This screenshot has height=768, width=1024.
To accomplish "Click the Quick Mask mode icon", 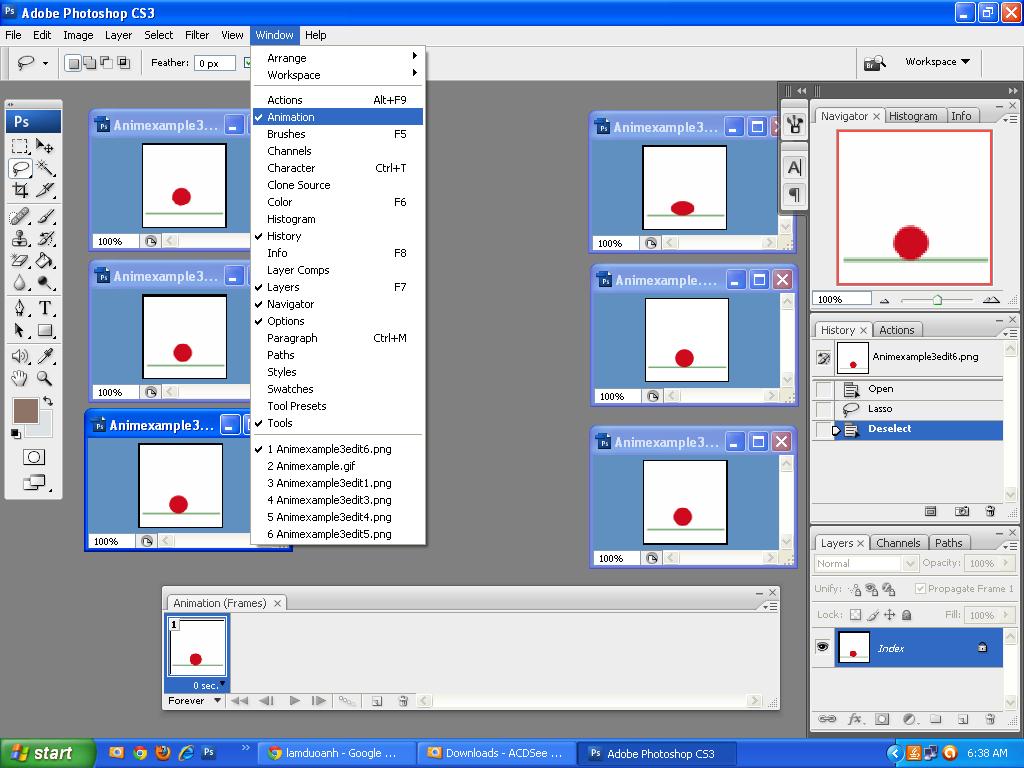I will (34, 457).
